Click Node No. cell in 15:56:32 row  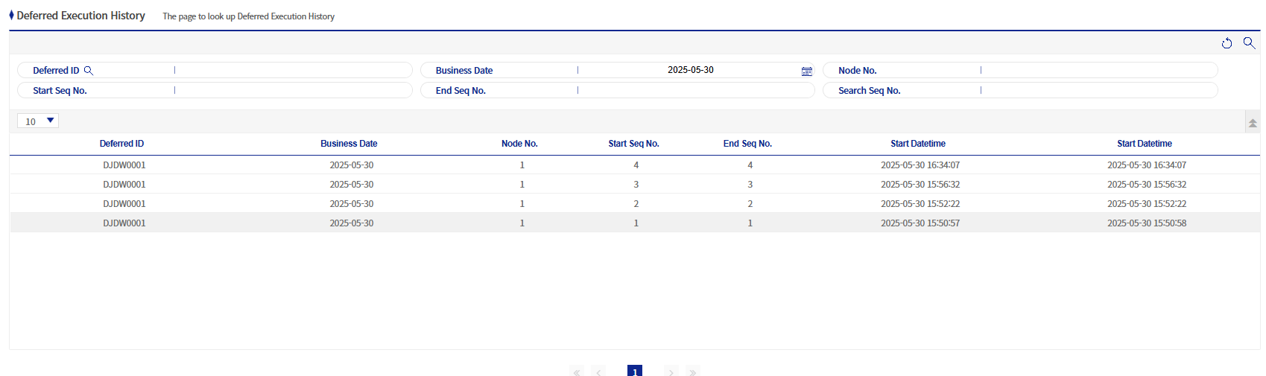click(522, 185)
